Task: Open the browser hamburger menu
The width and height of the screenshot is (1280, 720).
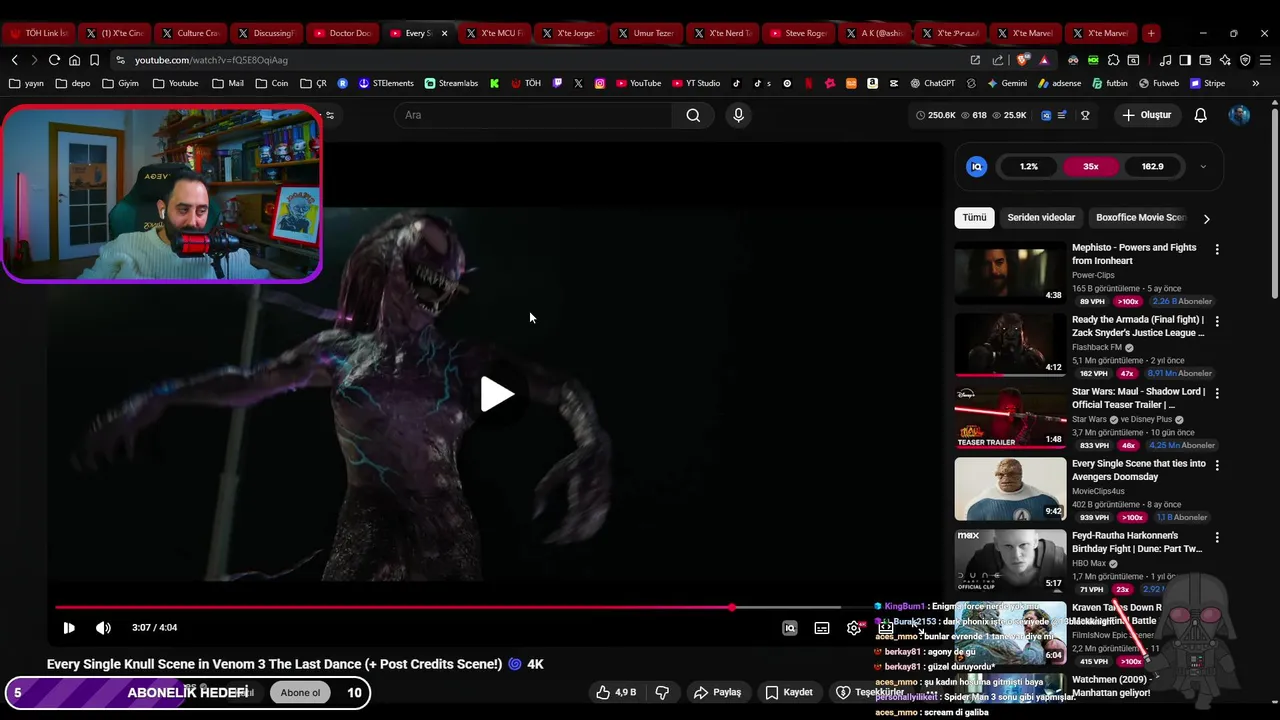Action: [1264, 60]
